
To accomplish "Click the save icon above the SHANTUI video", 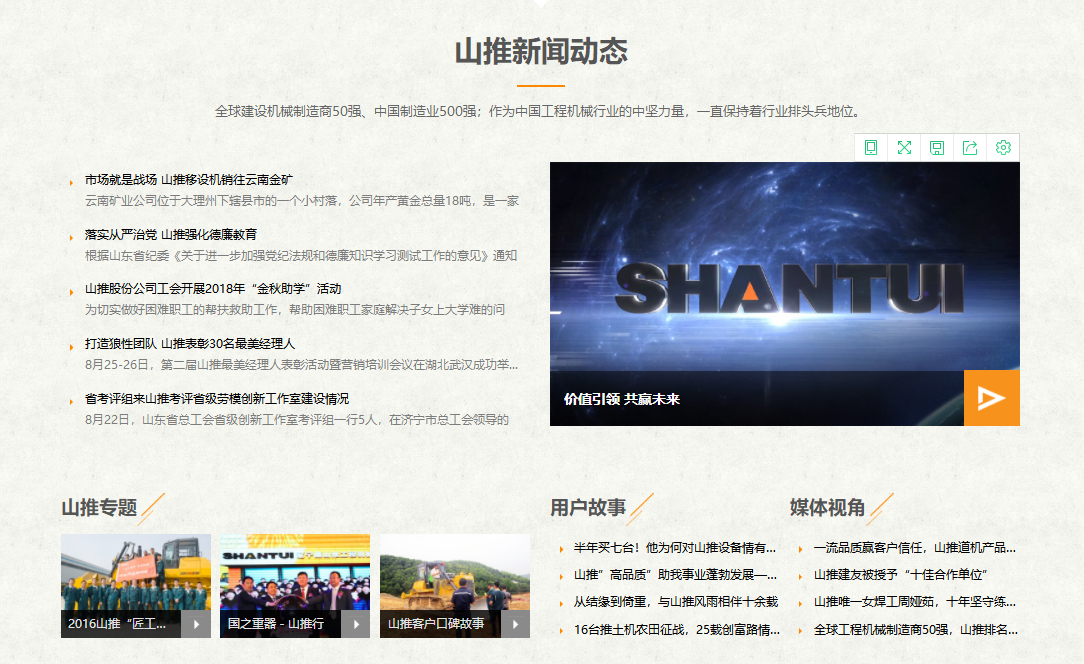I will tap(936, 147).
